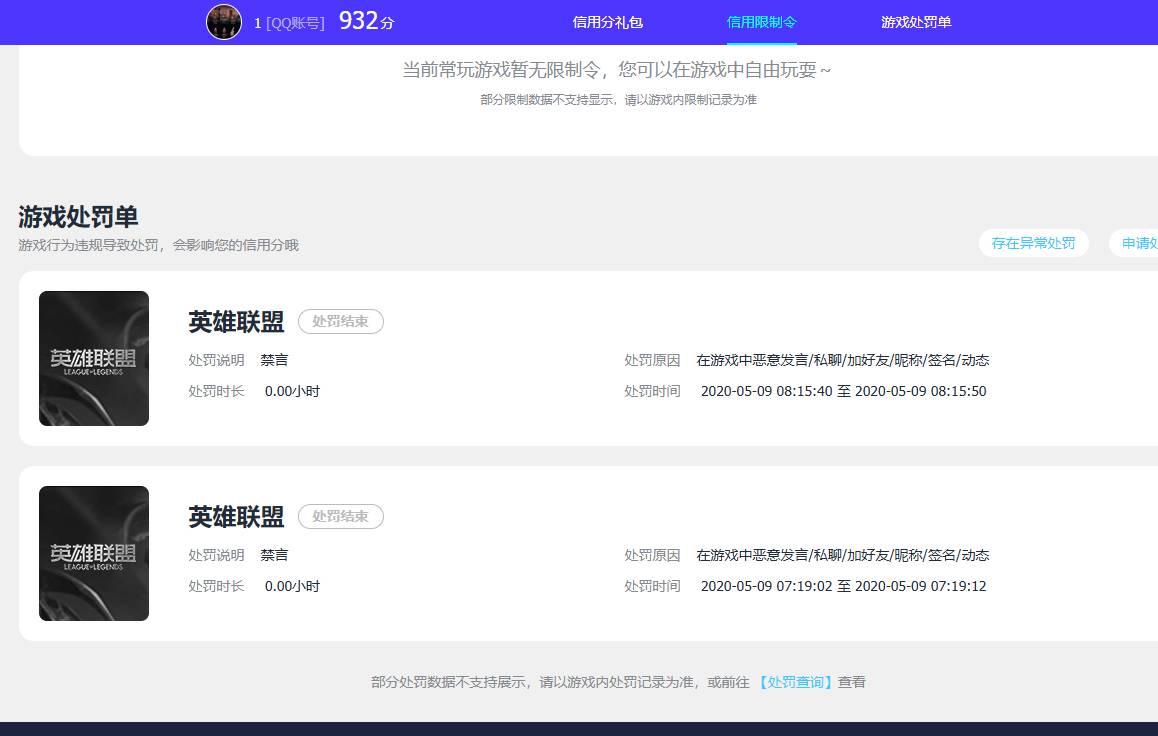
Task: Click the 存在异常处罚 button
Action: [x=1034, y=243]
